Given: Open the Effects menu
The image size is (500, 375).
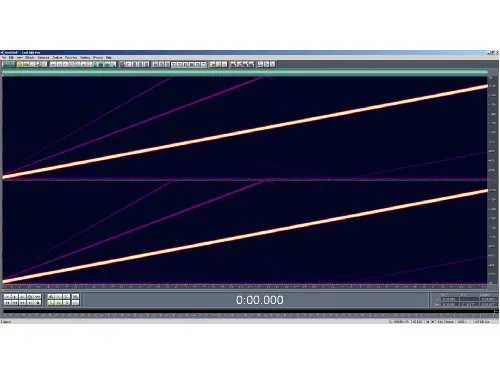Looking at the screenshot, I should click(30, 58).
